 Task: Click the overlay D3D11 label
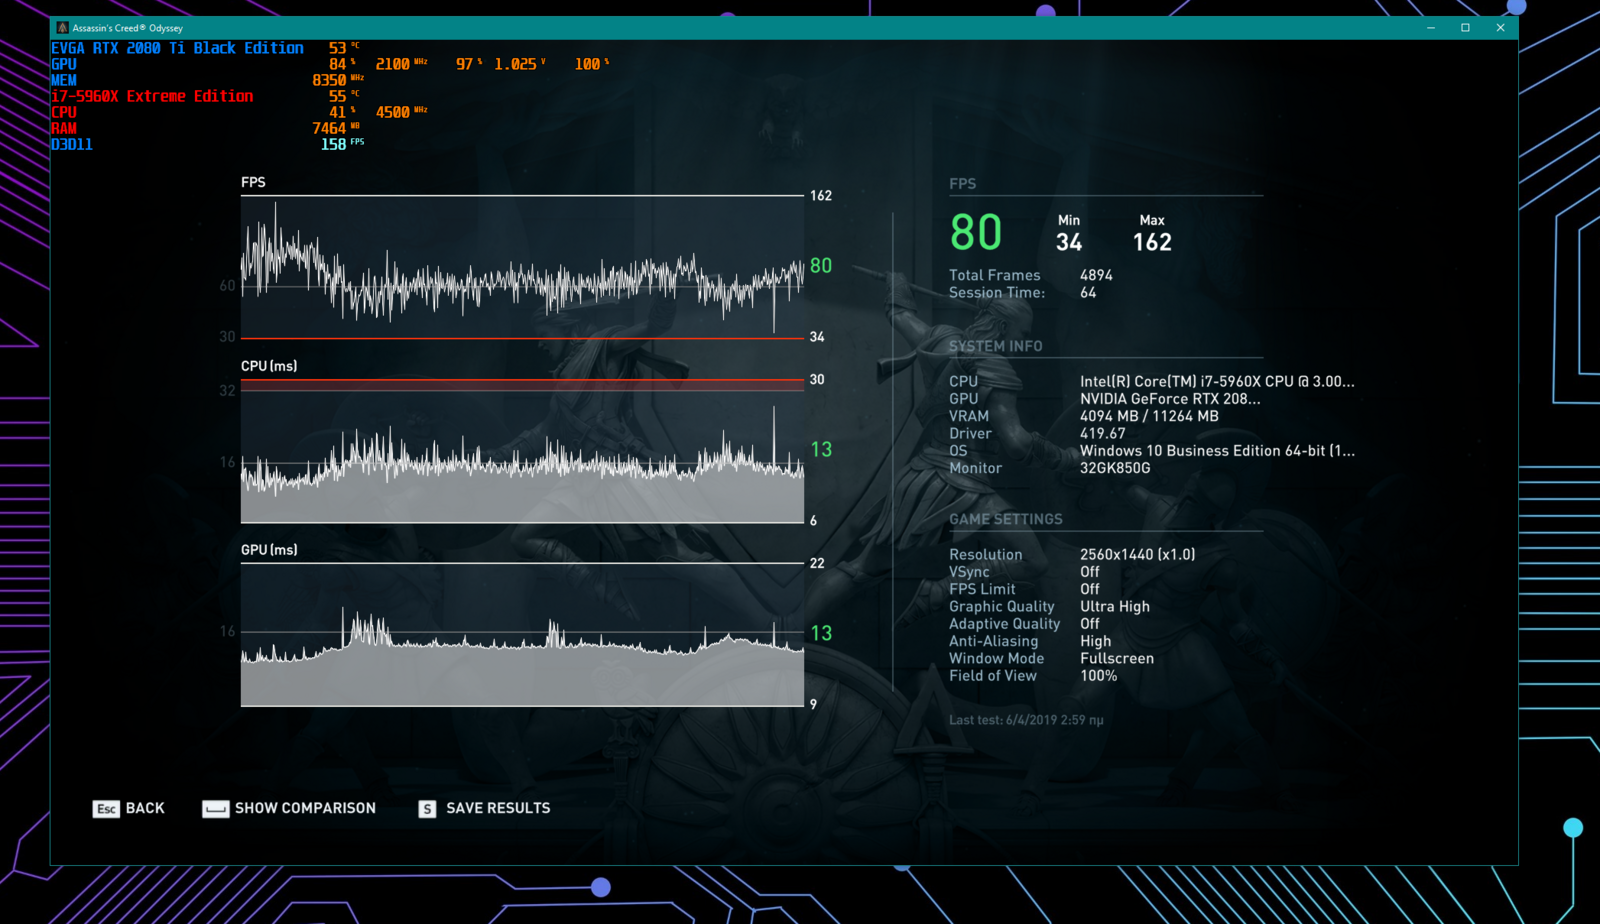click(x=72, y=144)
